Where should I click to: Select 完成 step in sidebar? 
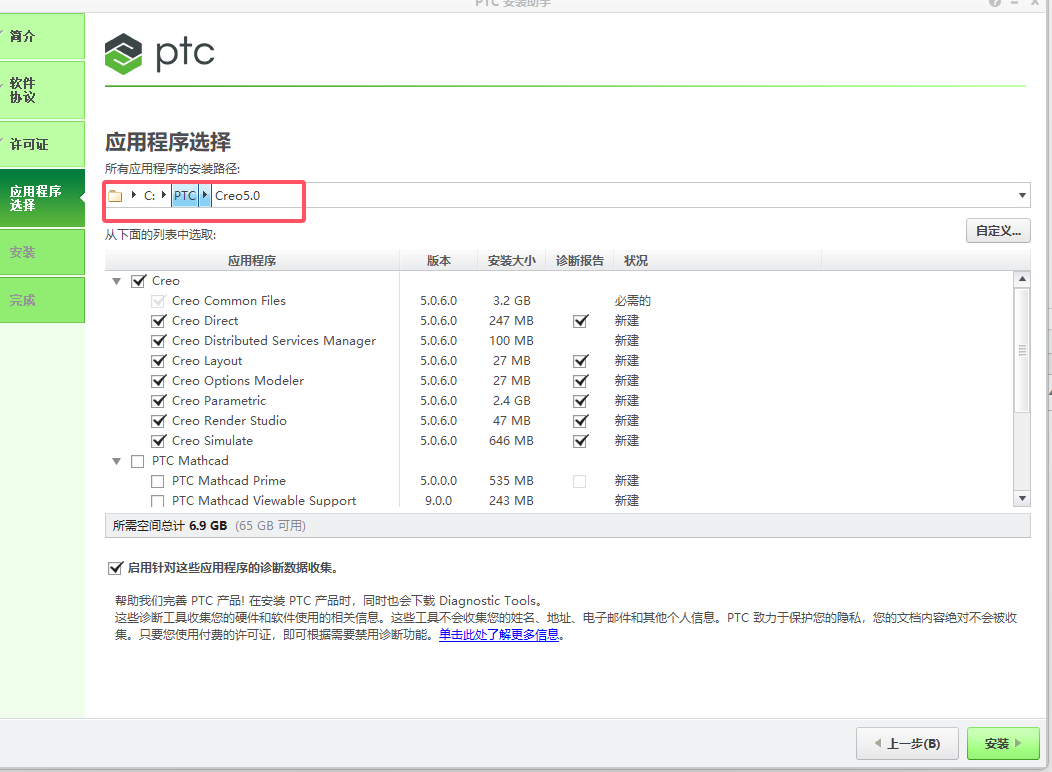click(42, 300)
